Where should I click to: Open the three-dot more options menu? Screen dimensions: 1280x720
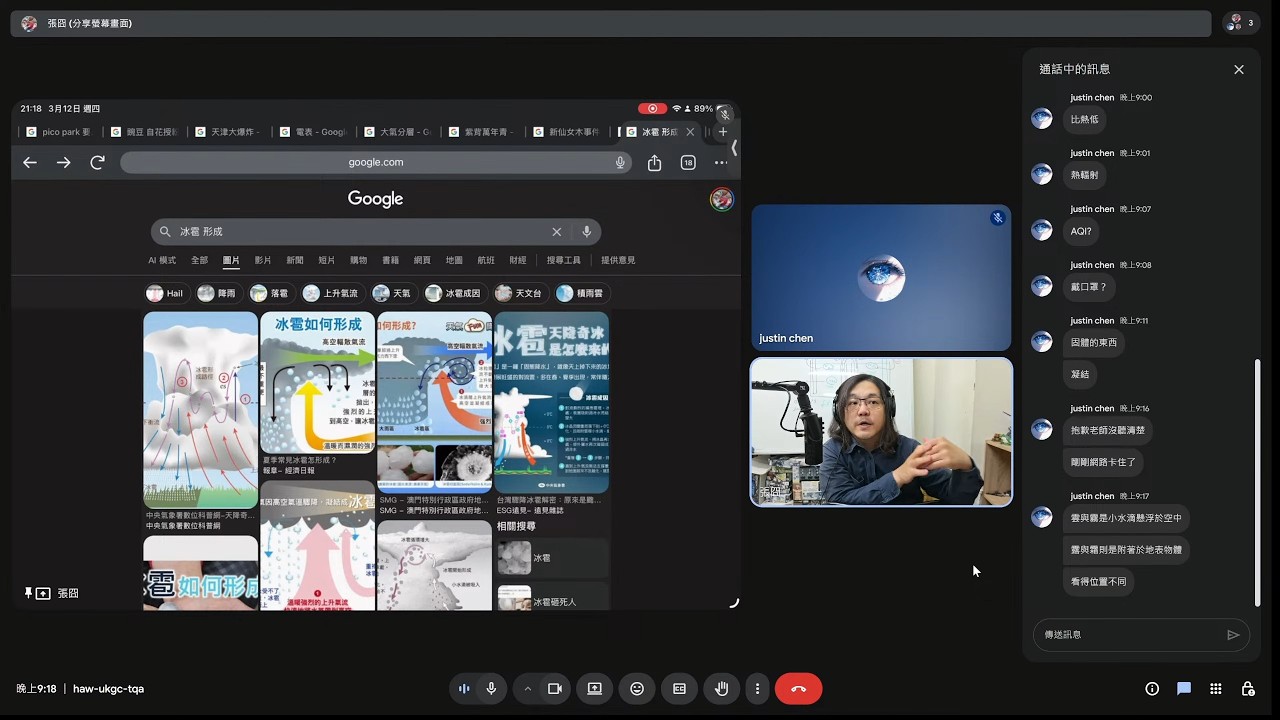(757, 689)
